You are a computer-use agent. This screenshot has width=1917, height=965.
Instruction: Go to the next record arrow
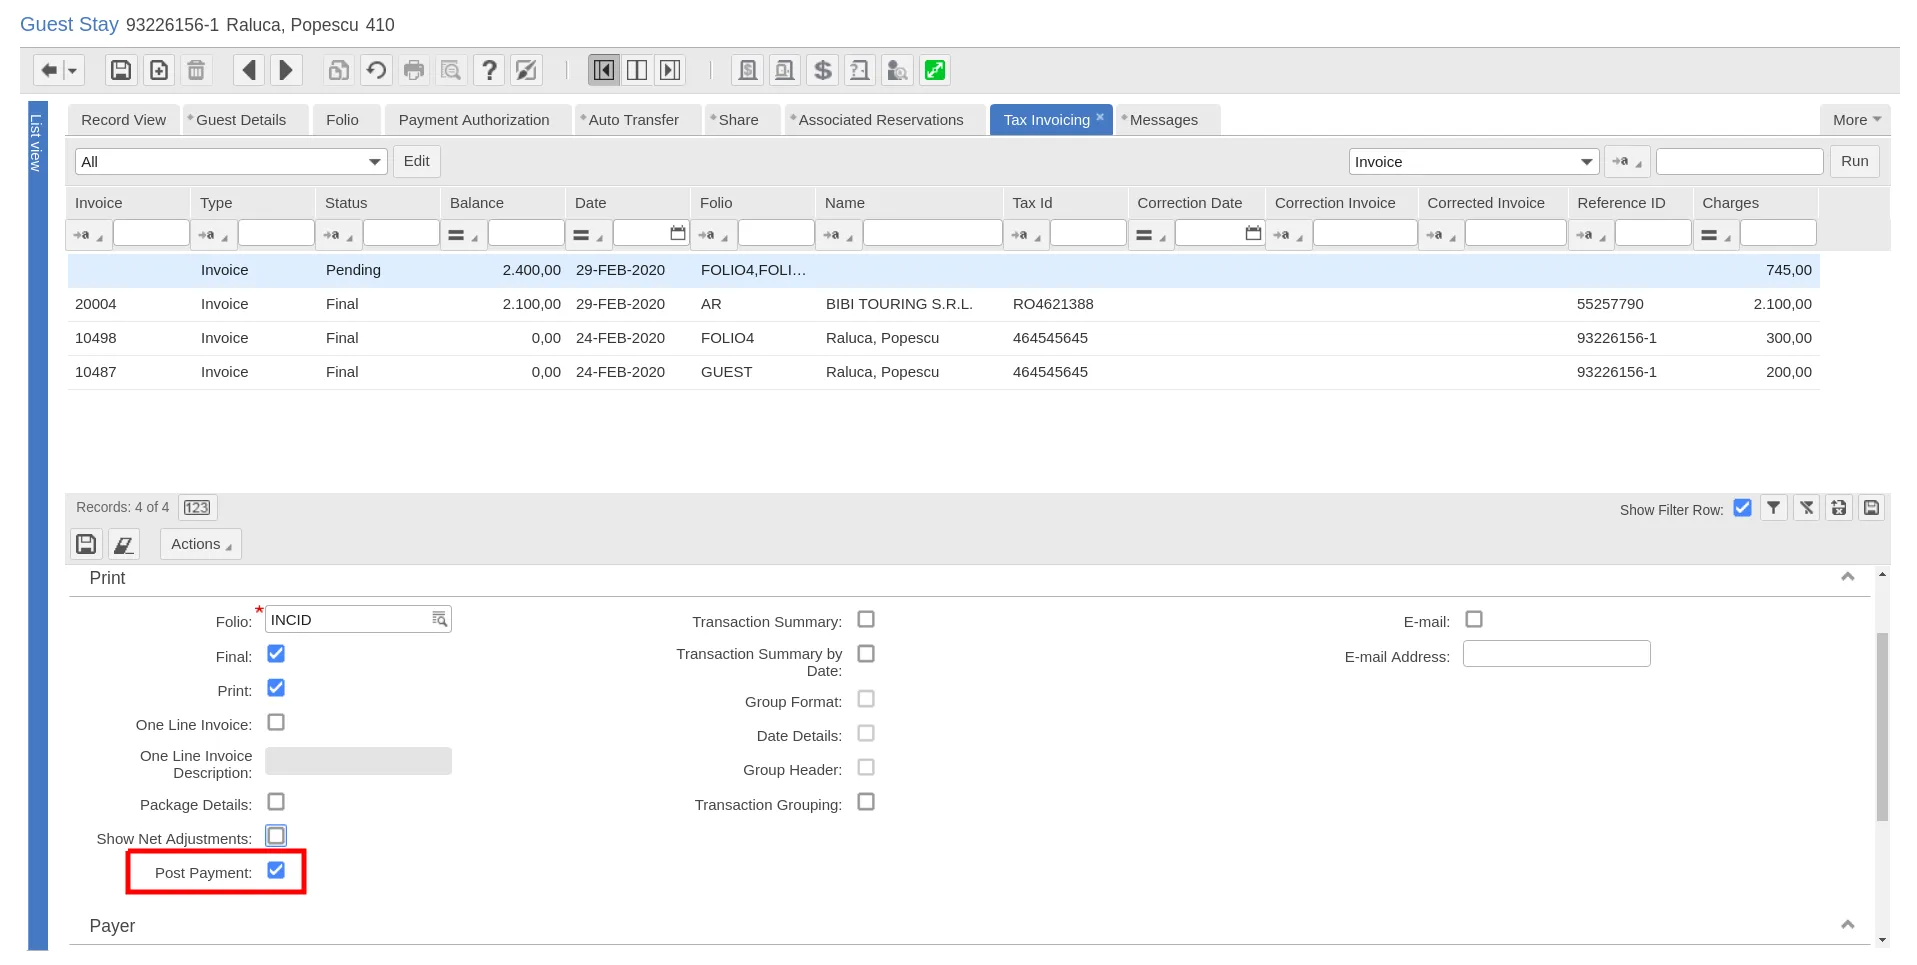coord(285,70)
